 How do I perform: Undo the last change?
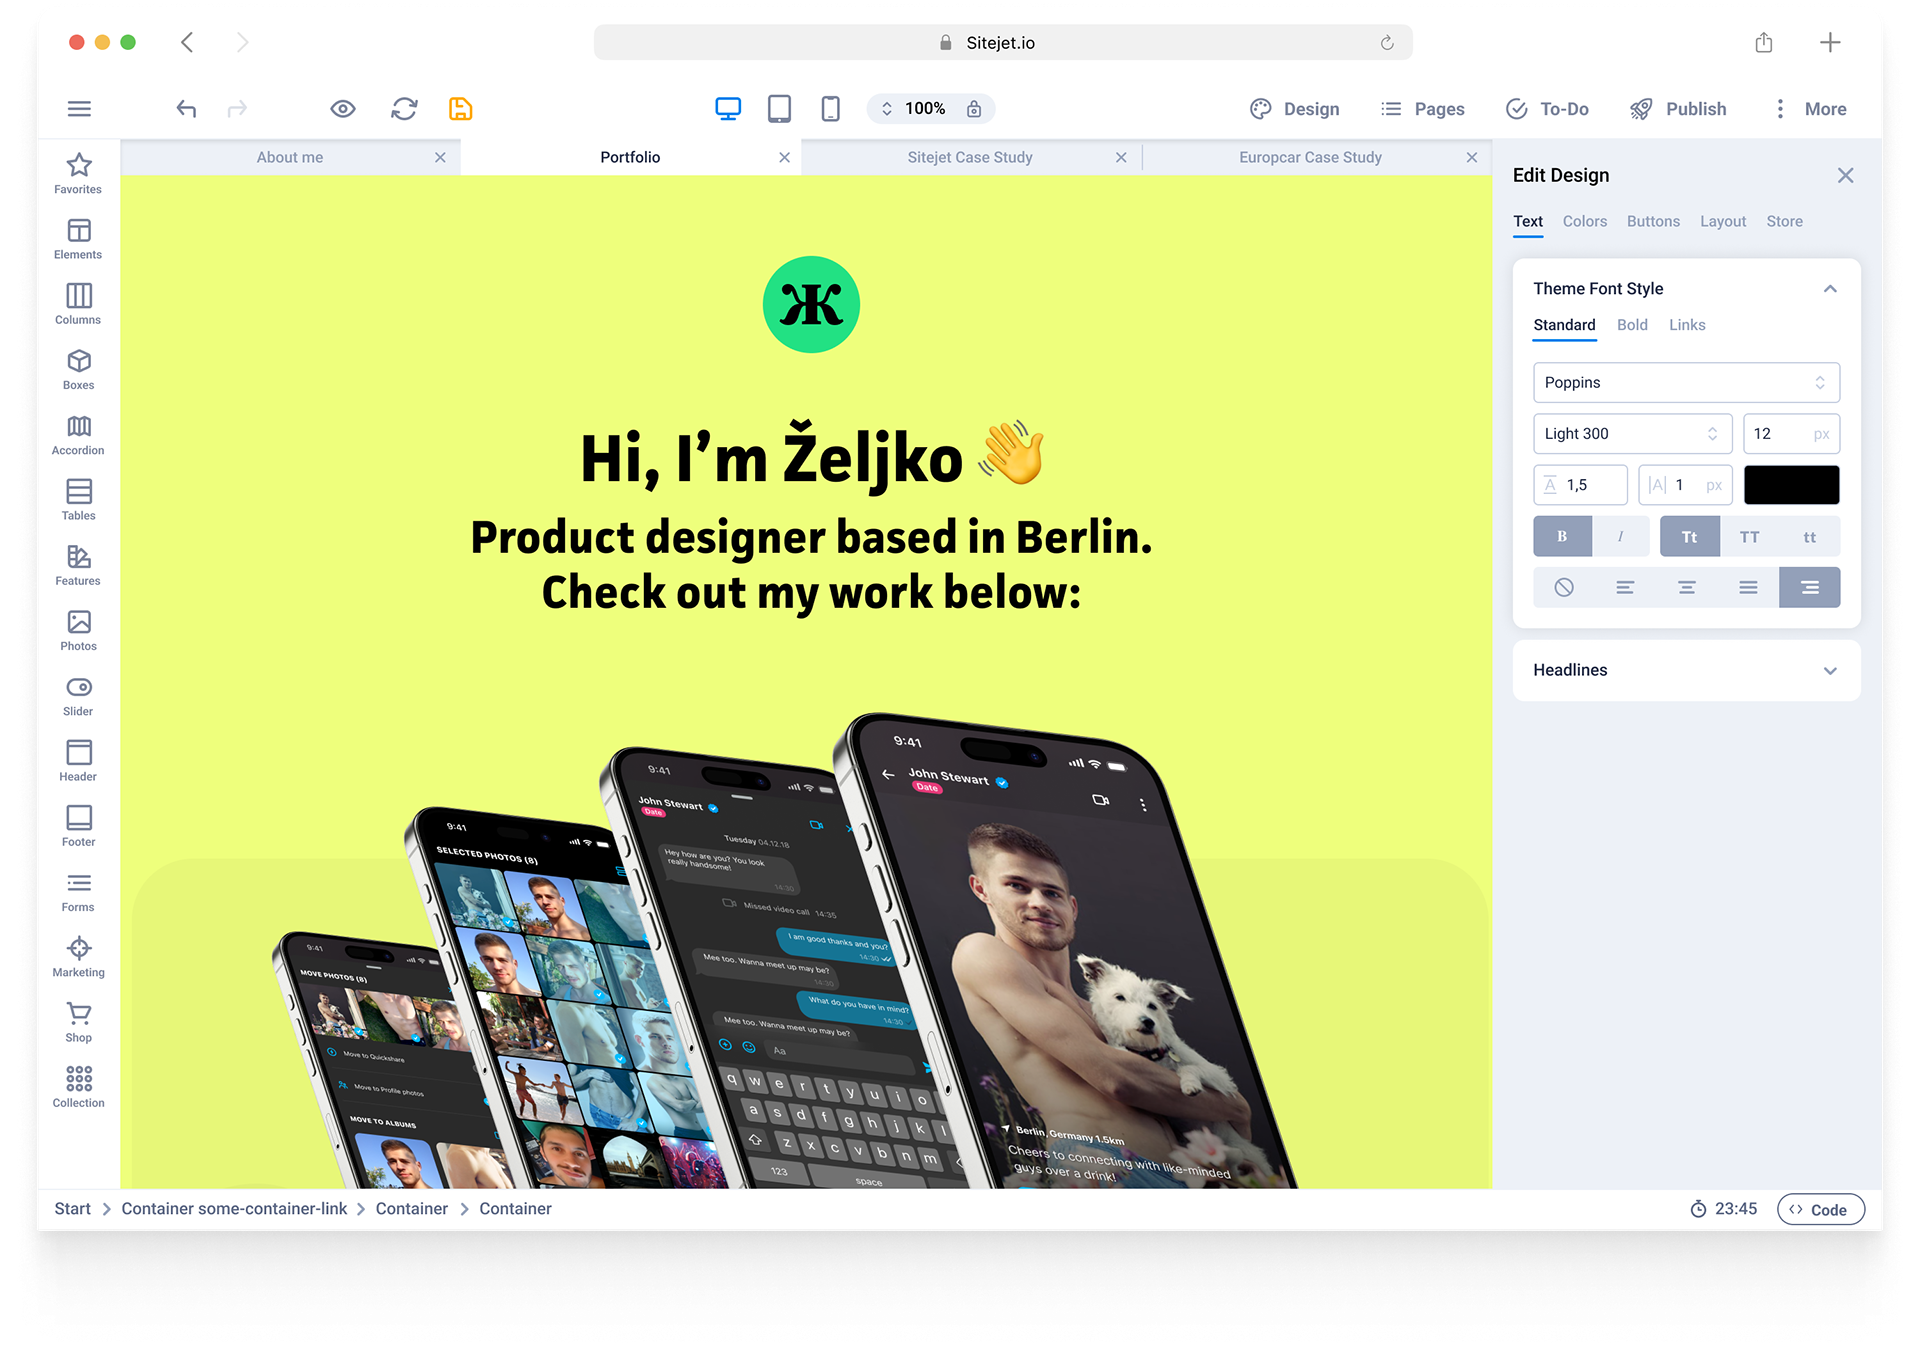(x=186, y=109)
